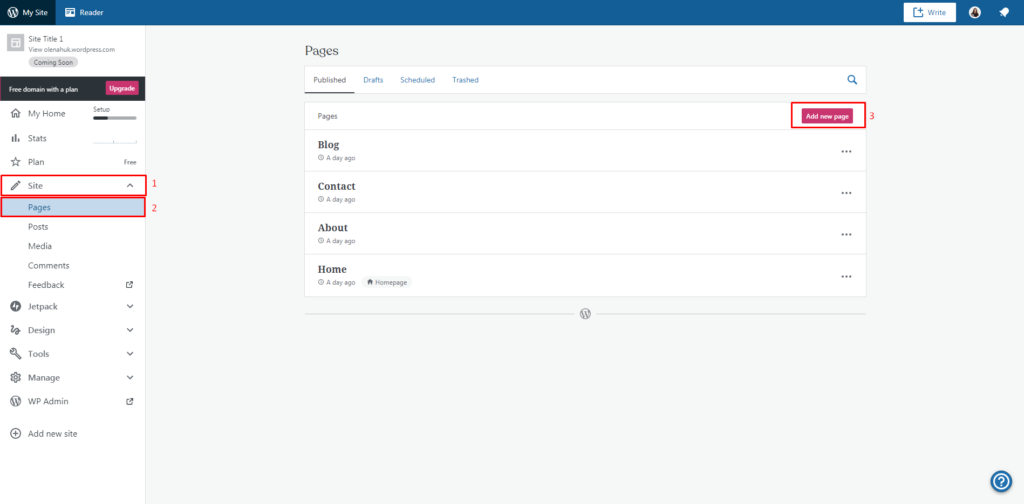This screenshot has width=1024, height=504.
Task: Click the WP Admin WordPress icon
Action: tap(16, 402)
